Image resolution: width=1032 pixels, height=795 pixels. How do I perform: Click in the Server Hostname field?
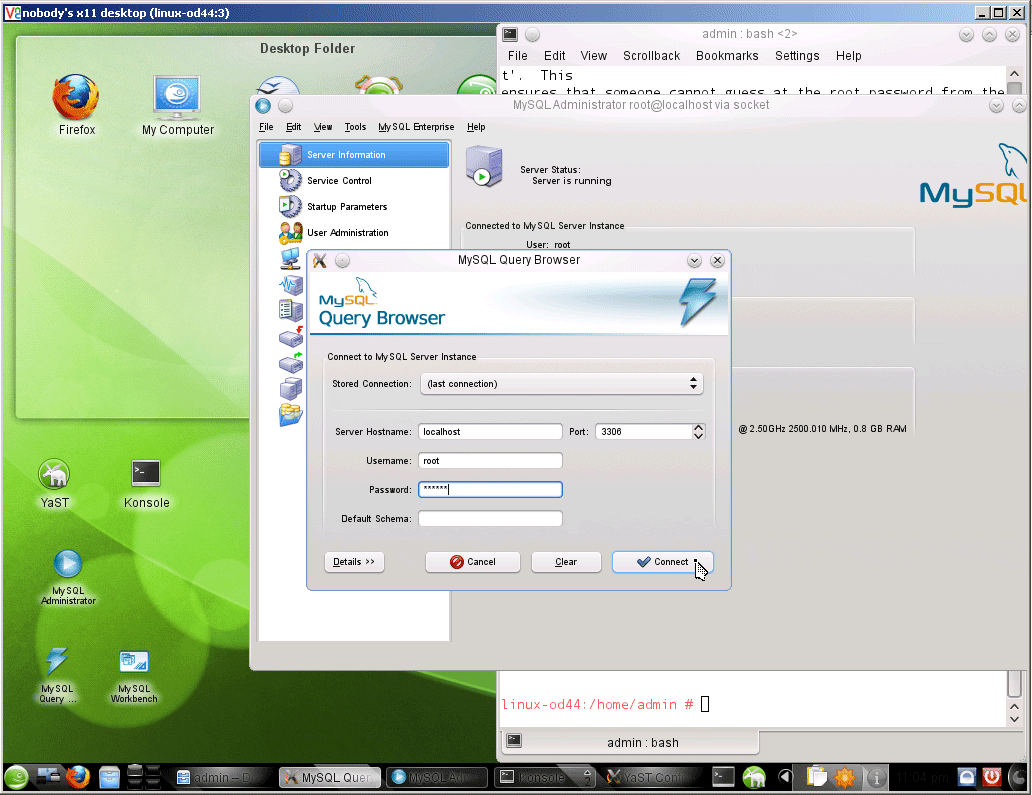490,432
